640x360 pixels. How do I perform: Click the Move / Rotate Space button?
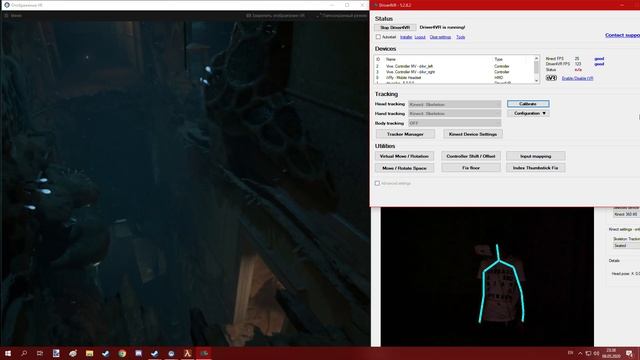tap(404, 168)
